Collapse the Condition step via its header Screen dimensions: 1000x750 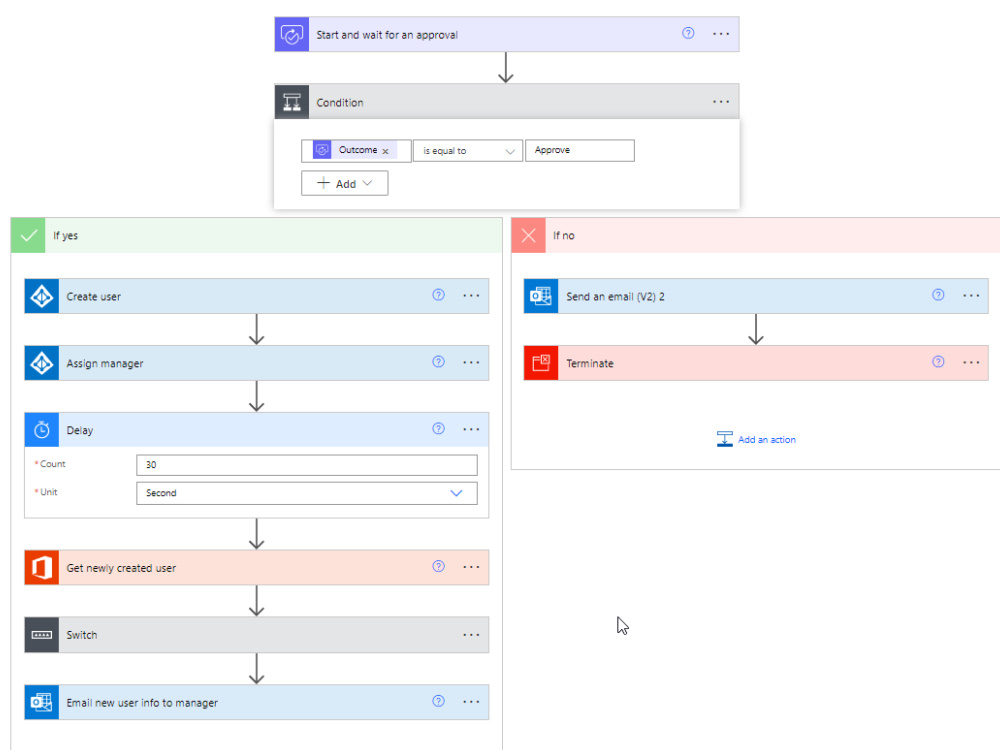506,102
